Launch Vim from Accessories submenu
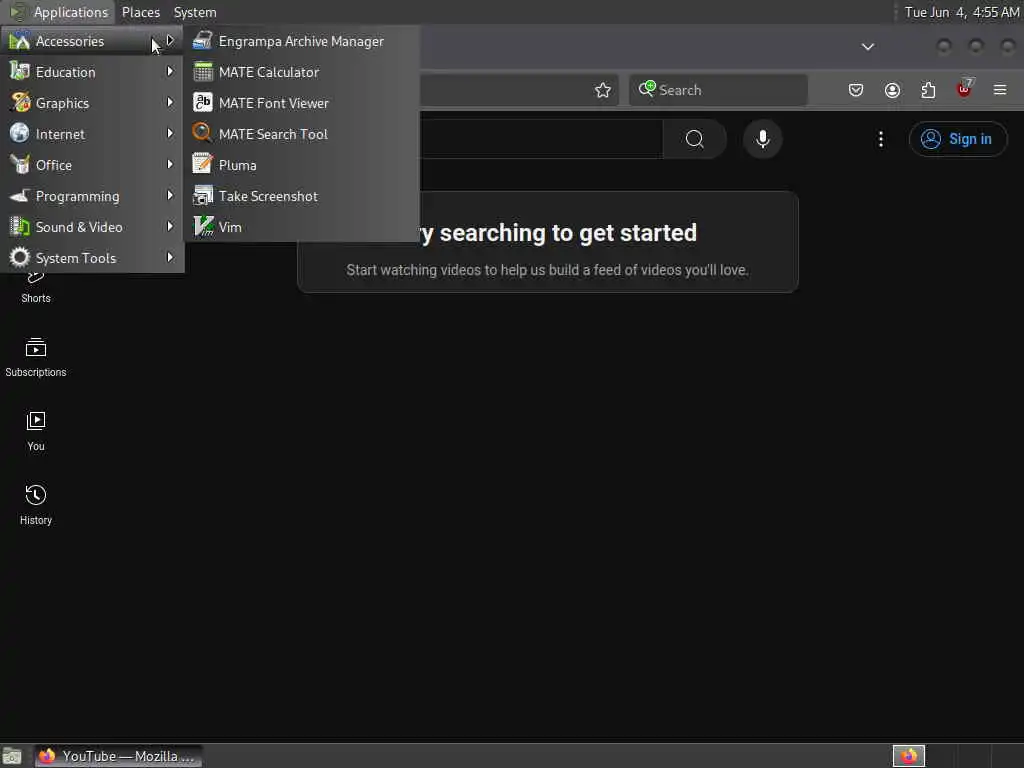The image size is (1024, 768). click(301, 227)
